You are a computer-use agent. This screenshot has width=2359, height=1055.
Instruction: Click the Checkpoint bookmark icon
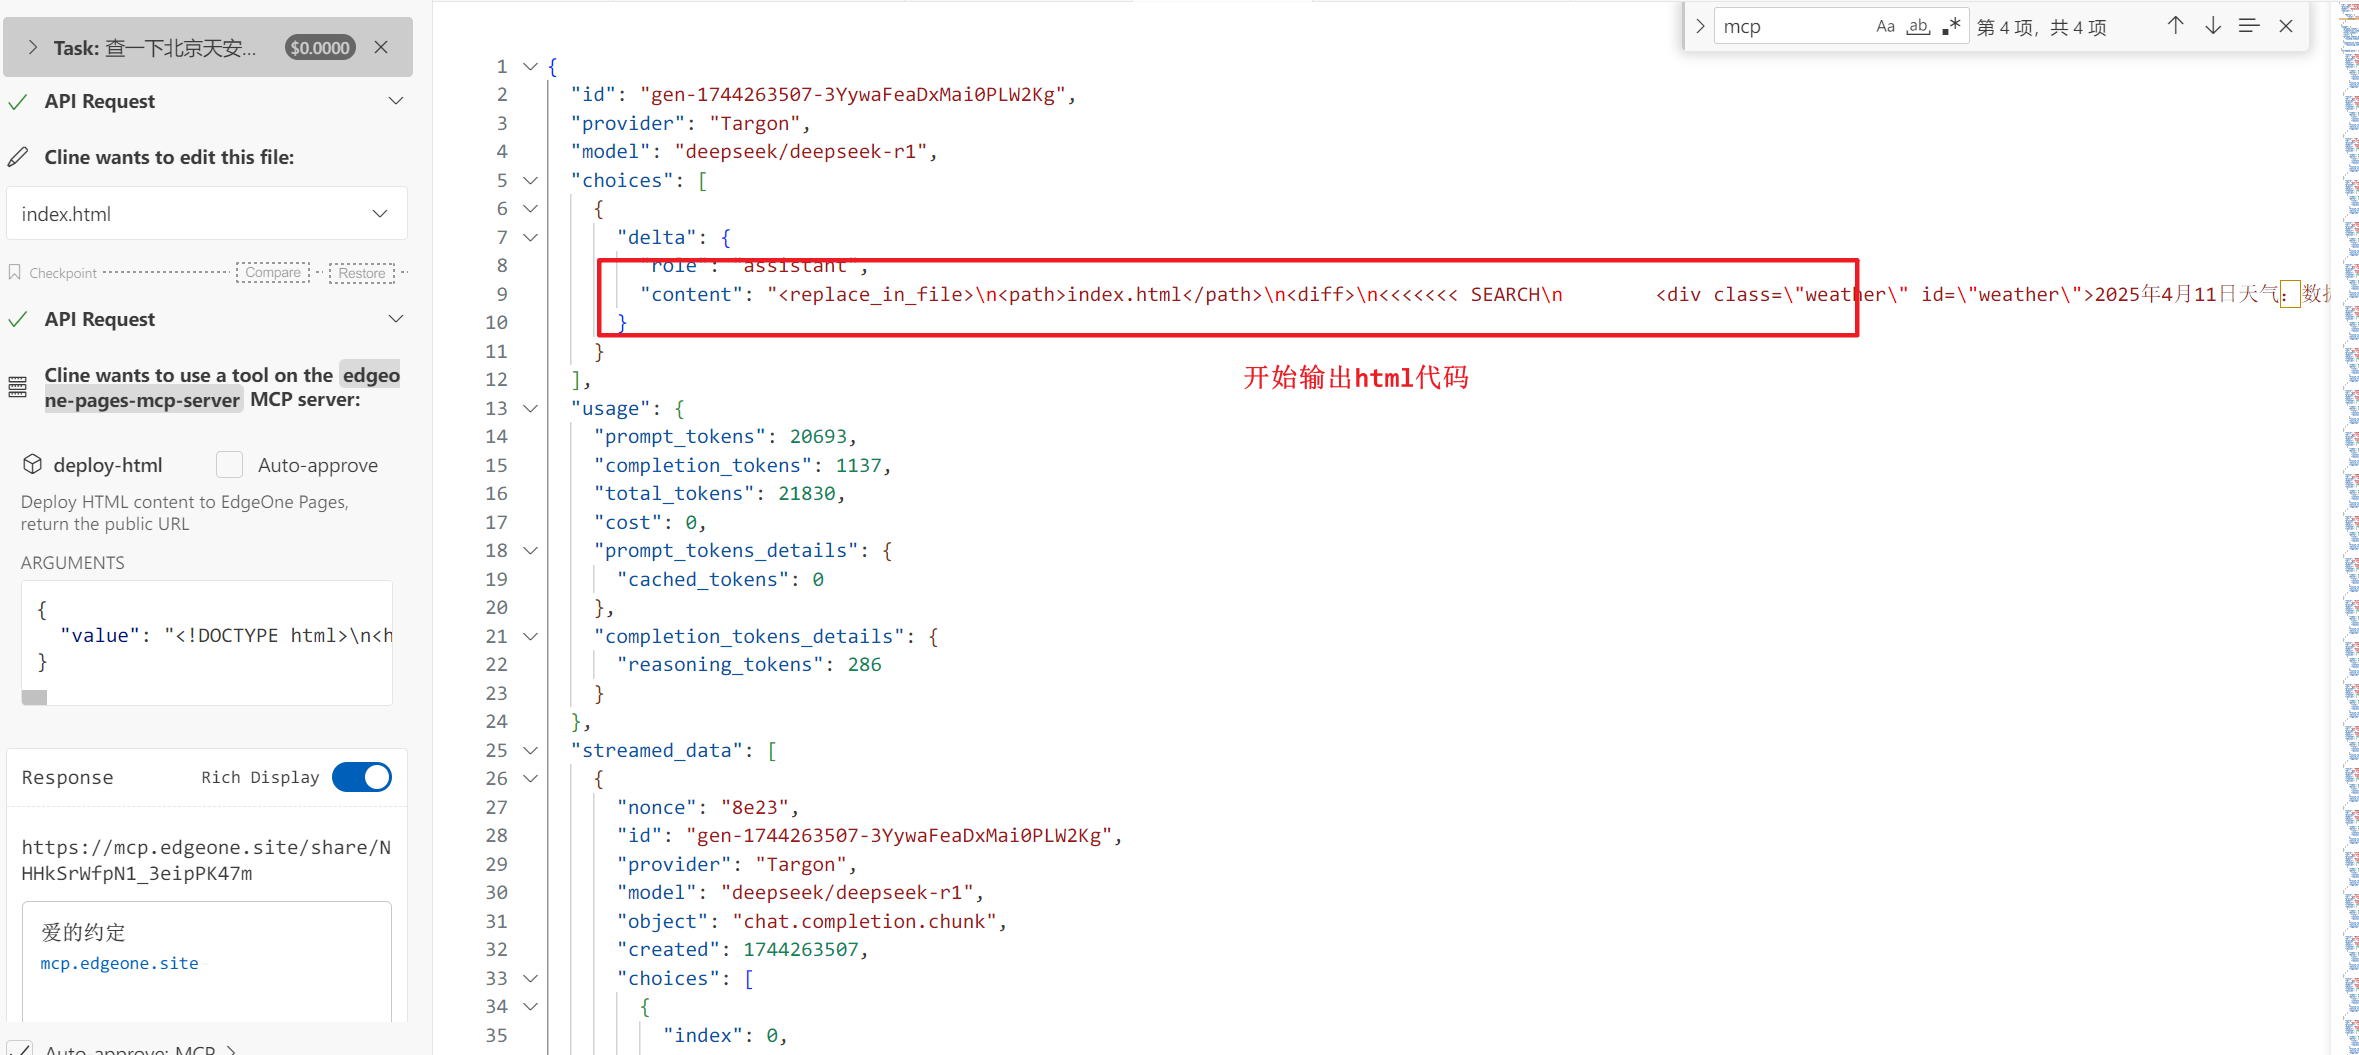pos(15,272)
